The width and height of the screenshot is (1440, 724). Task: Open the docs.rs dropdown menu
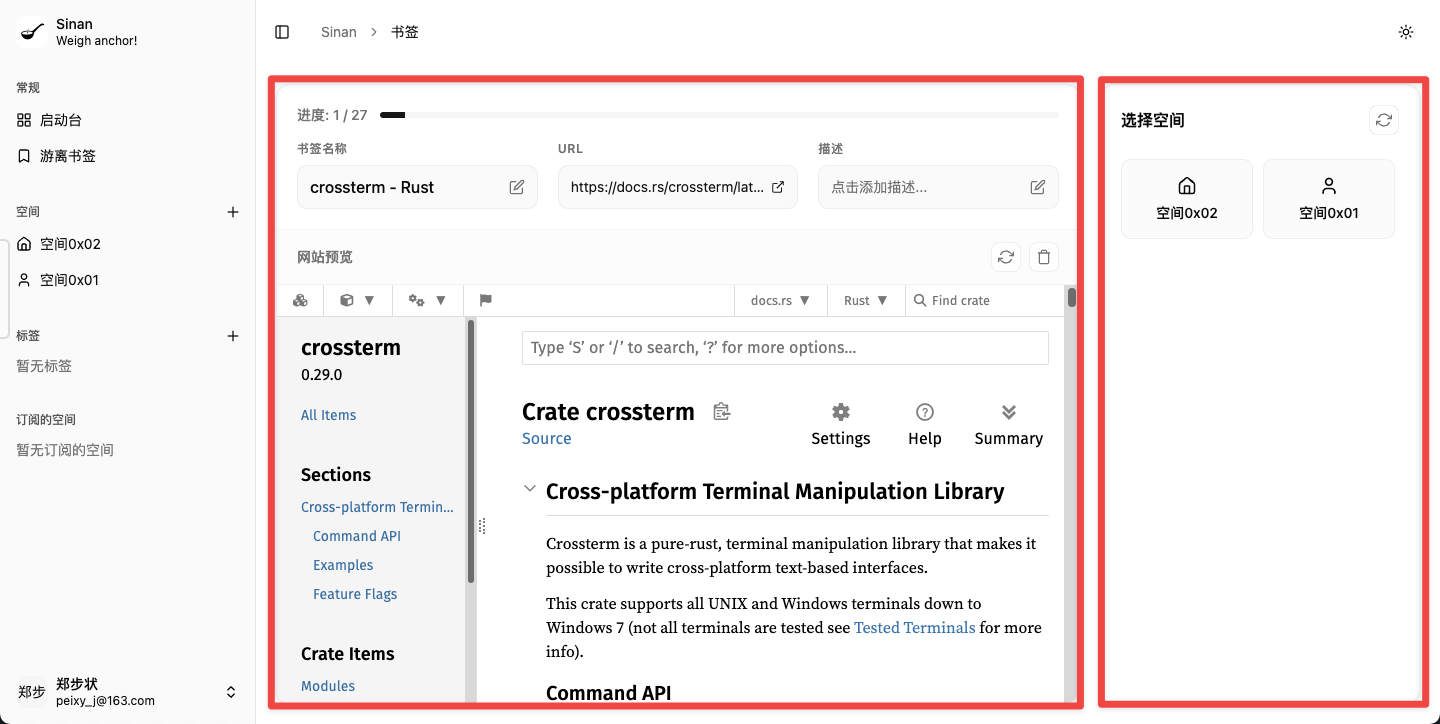(781, 300)
